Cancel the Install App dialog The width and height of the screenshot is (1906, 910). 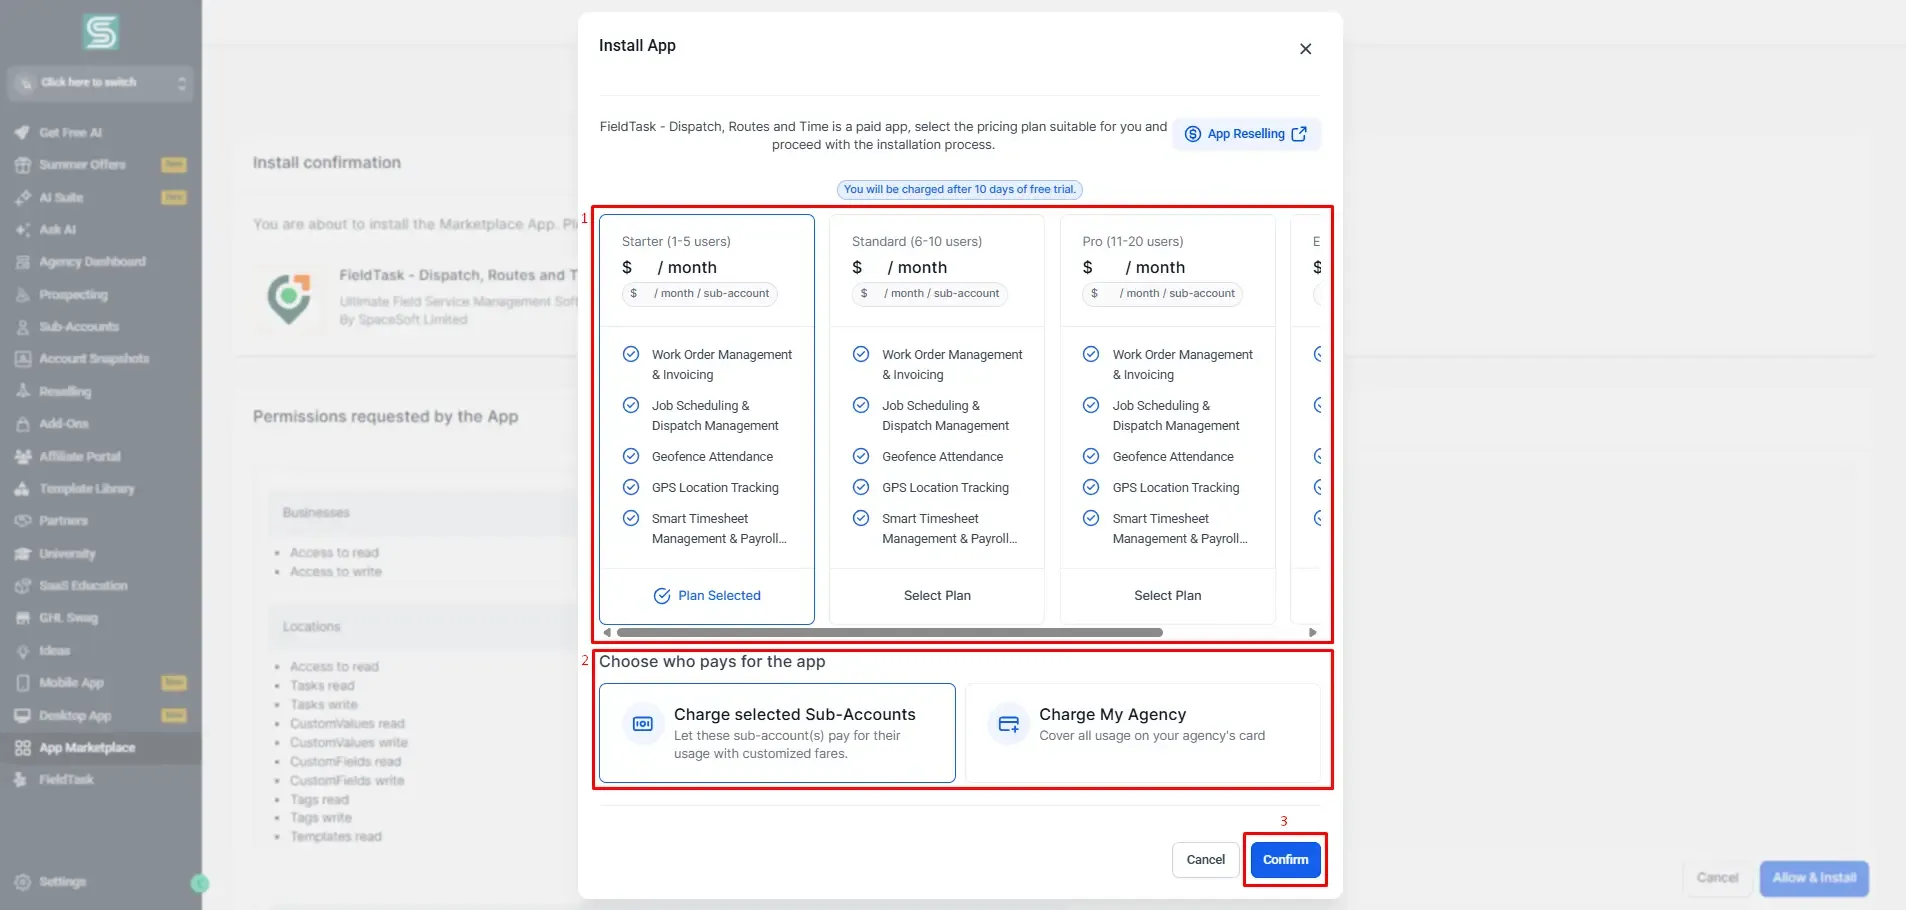pyautogui.click(x=1205, y=860)
